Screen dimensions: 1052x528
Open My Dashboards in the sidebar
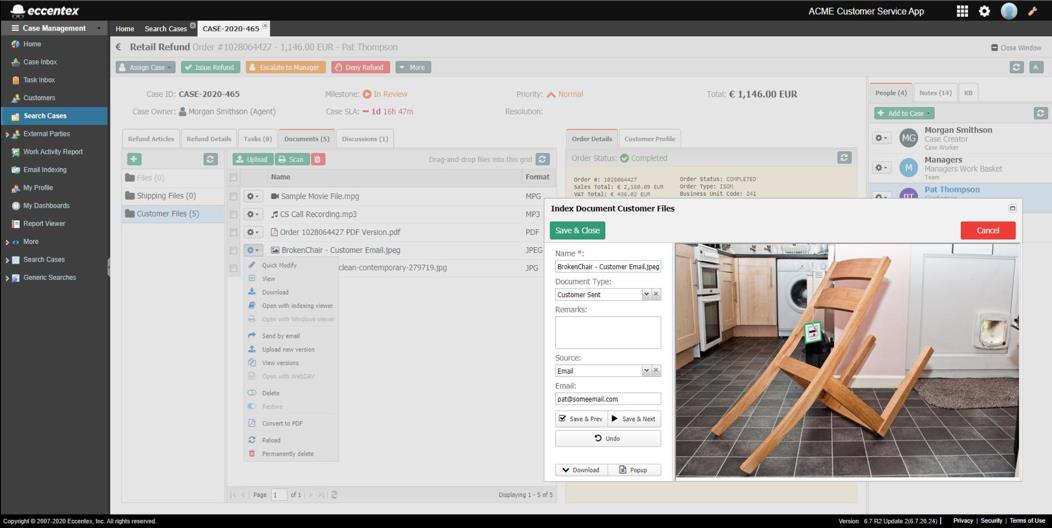pyautogui.click(x=46, y=205)
